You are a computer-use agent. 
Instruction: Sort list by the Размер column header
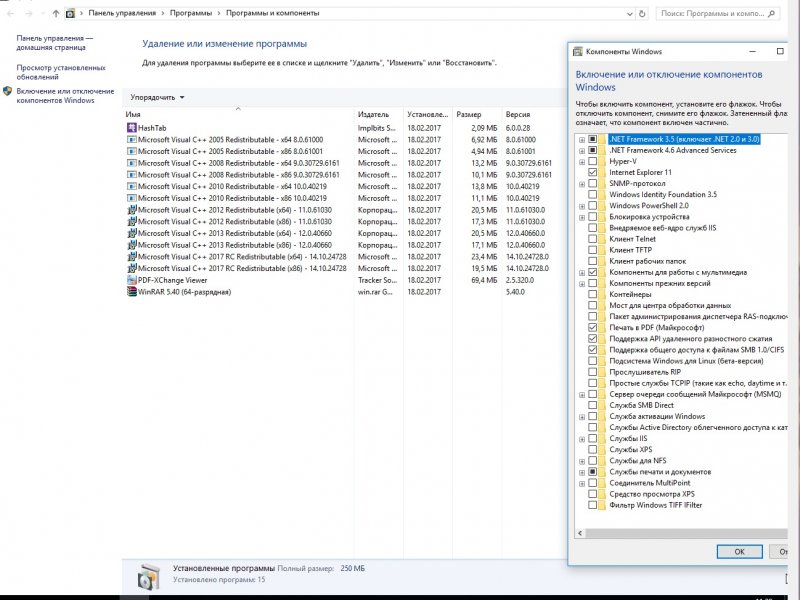coord(477,114)
